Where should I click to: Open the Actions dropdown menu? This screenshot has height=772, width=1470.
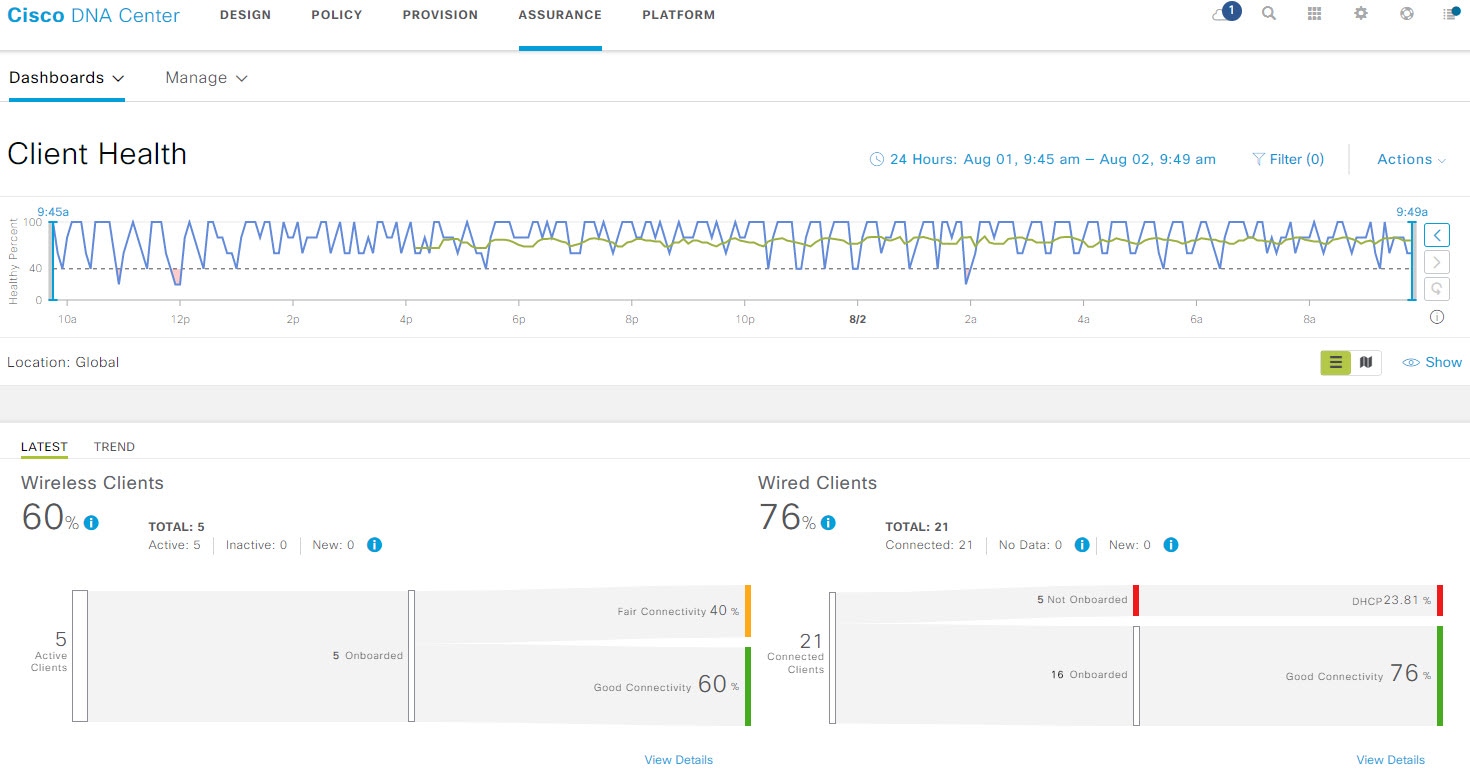[1412, 159]
